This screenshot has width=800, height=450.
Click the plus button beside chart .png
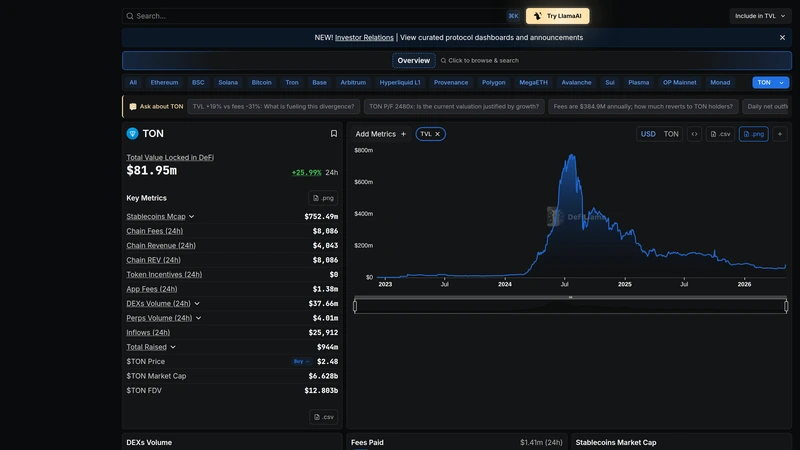pos(780,134)
